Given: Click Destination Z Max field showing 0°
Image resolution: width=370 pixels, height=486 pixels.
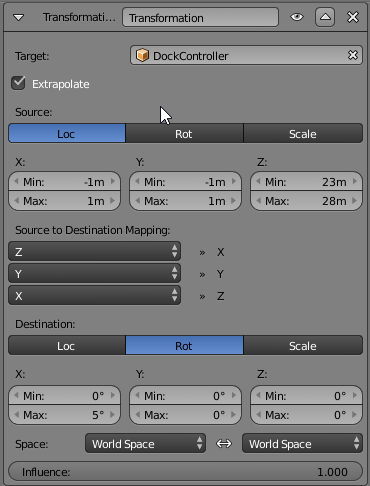Looking at the screenshot, I should [306, 415].
